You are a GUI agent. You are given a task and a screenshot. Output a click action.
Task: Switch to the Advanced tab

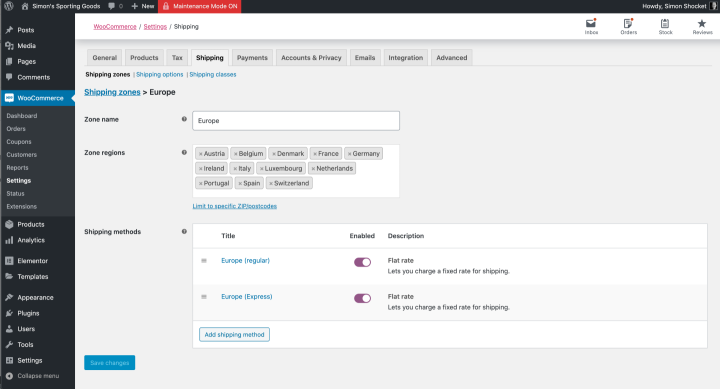[451, 58]
